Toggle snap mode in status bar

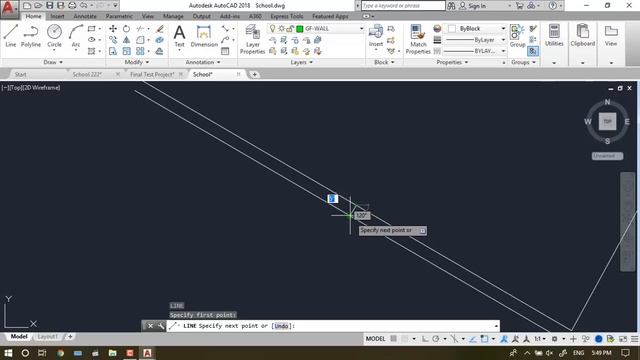405,339
